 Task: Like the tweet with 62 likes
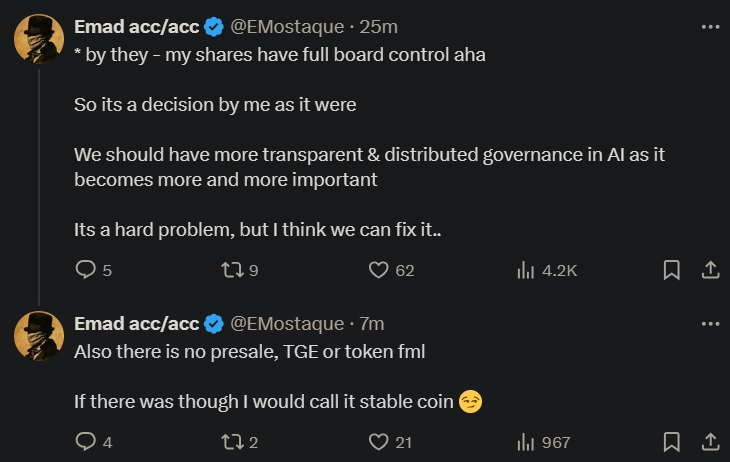pyautogui.click(x=379, y=270)
